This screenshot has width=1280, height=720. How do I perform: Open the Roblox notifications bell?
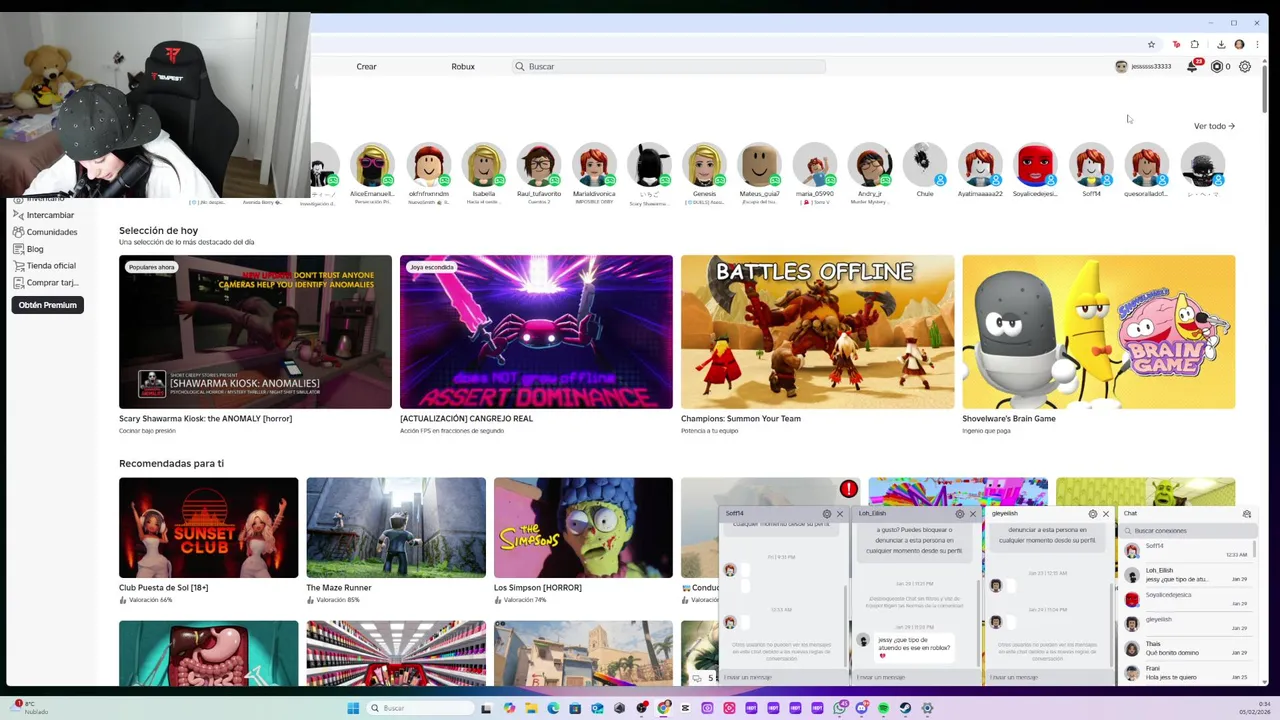point(1193,66)
